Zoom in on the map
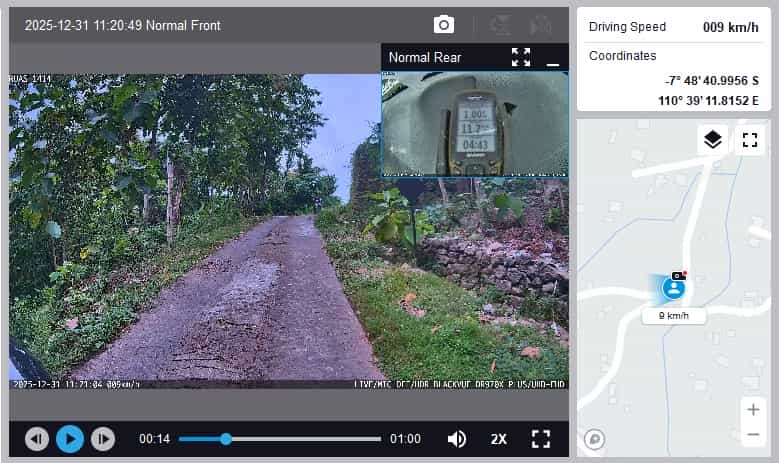Viewport: 779px width, 463px height. coord(753,410)
